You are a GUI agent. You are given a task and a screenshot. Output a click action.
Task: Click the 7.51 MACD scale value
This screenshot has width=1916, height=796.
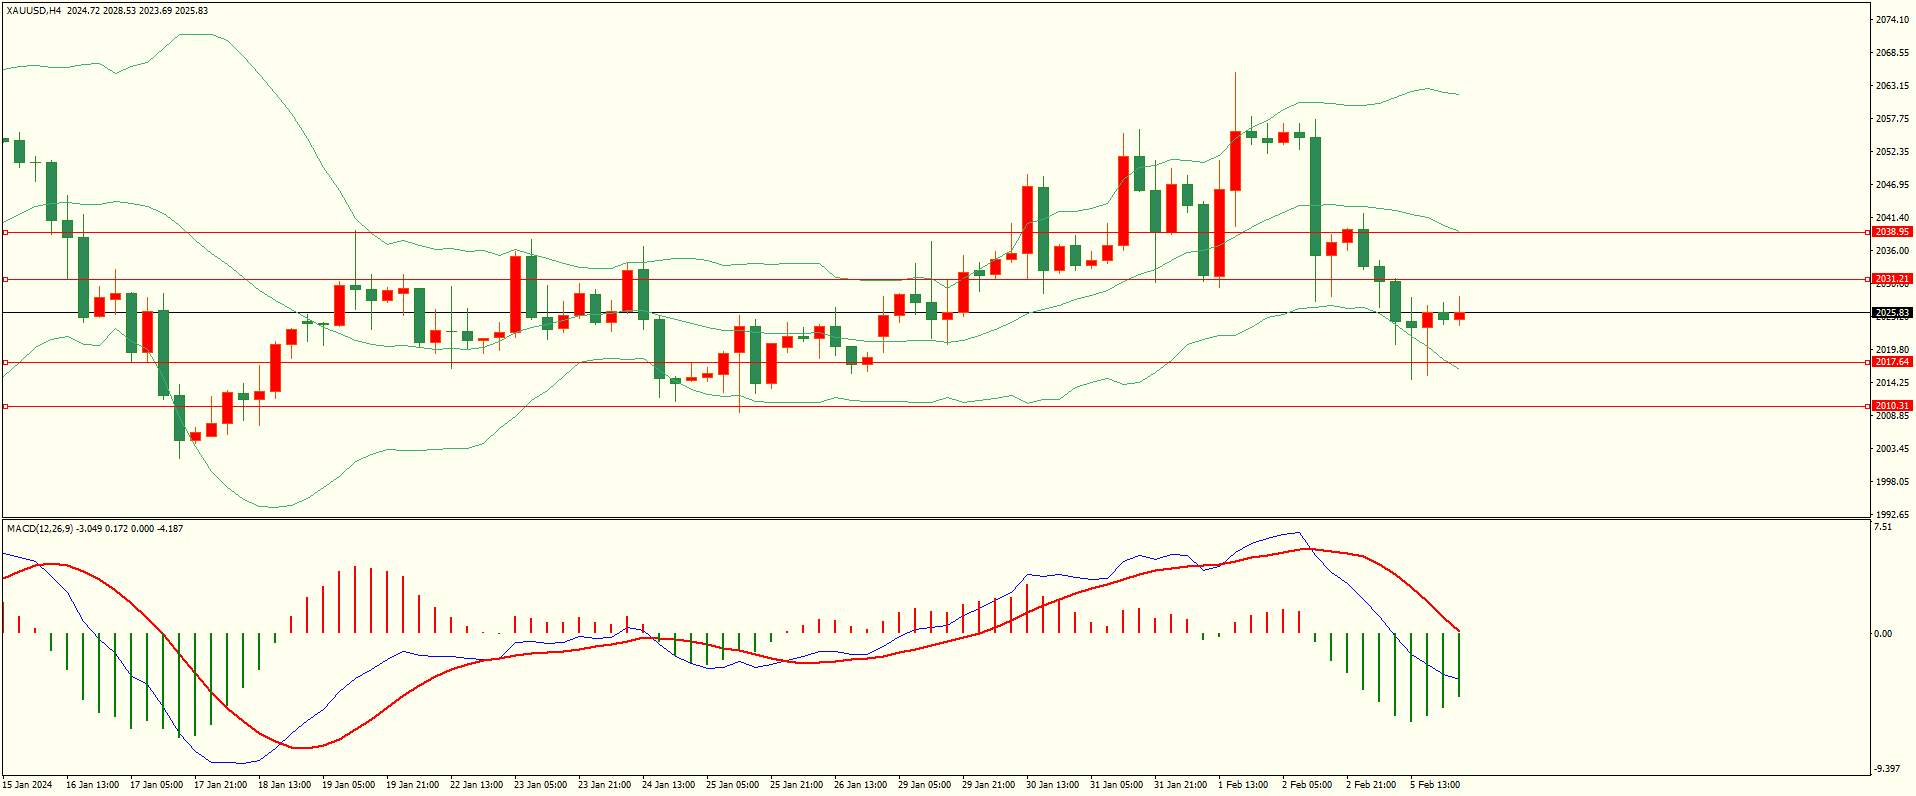[x=1883, y=527]
